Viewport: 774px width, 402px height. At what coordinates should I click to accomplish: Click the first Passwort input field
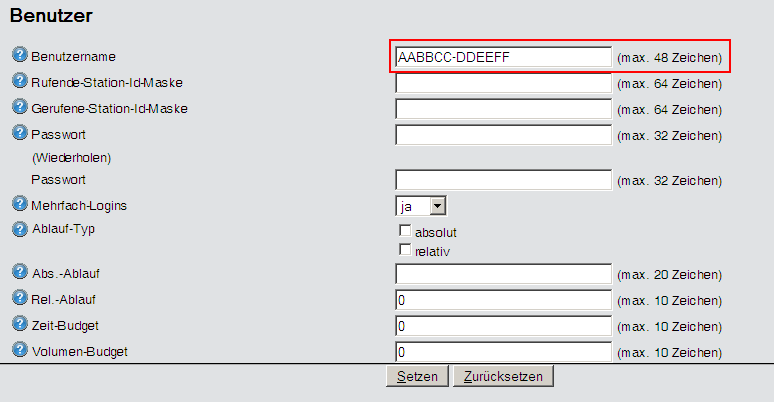(503, 134)
